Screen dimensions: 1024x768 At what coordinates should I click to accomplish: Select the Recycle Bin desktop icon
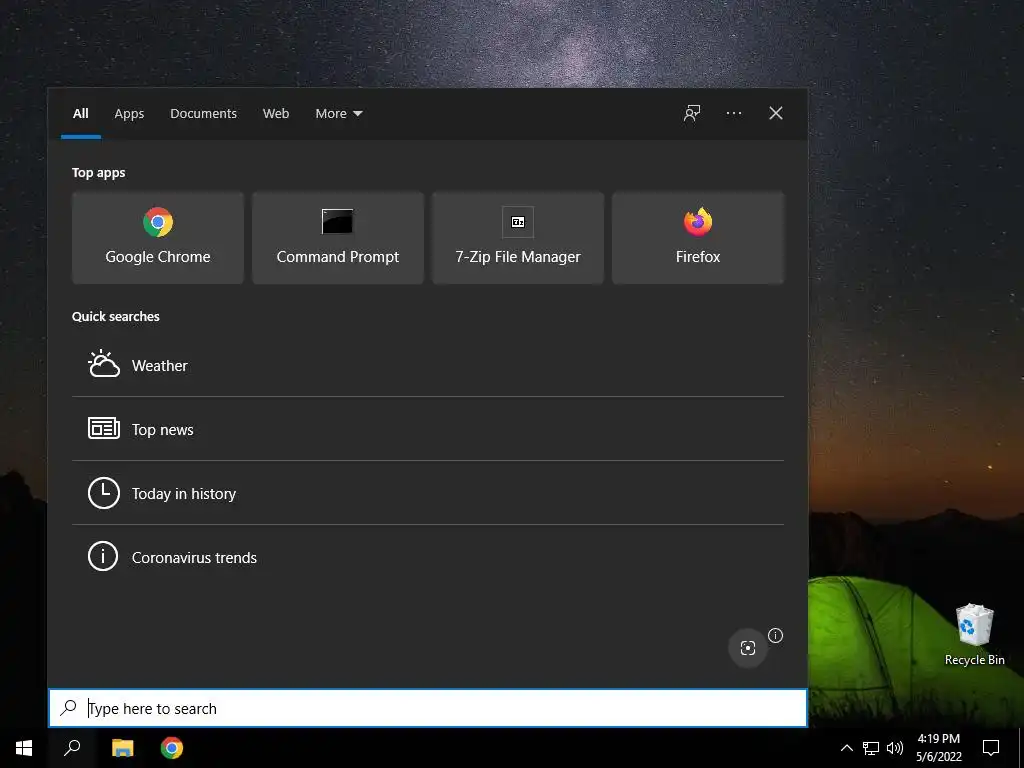(x=974, y=635)
